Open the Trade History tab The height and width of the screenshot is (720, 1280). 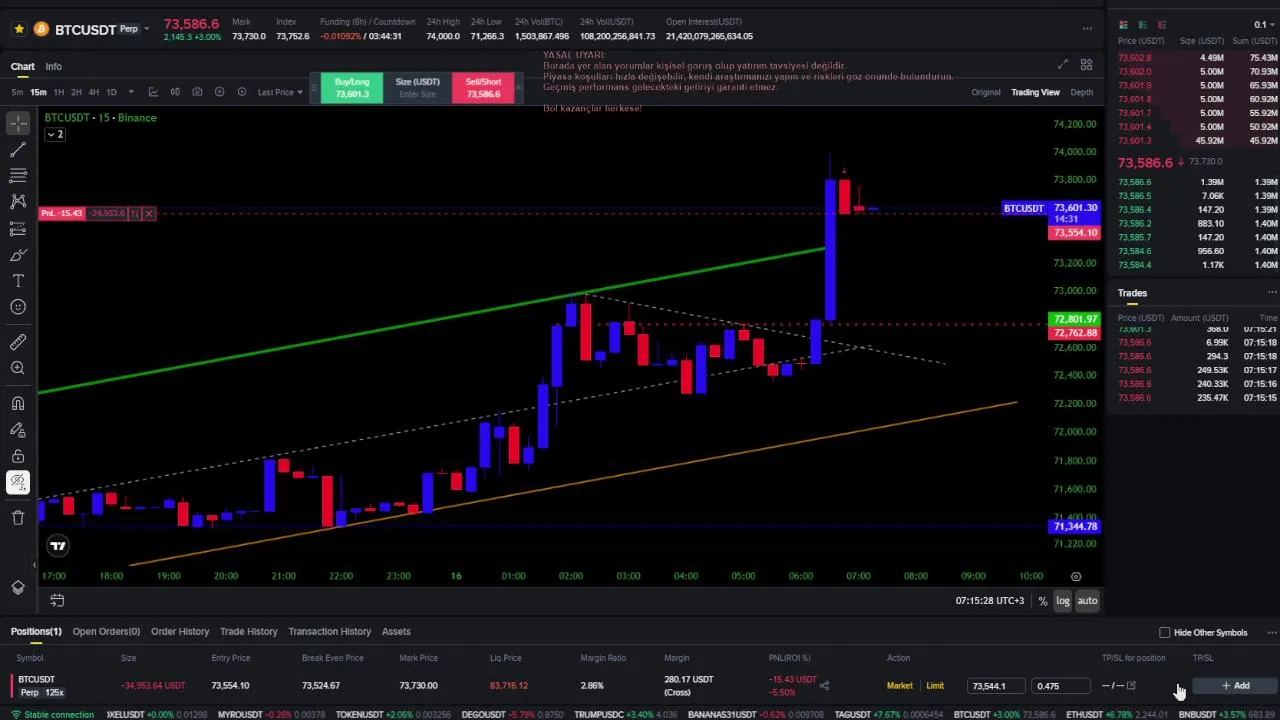[x=248, y=632]
